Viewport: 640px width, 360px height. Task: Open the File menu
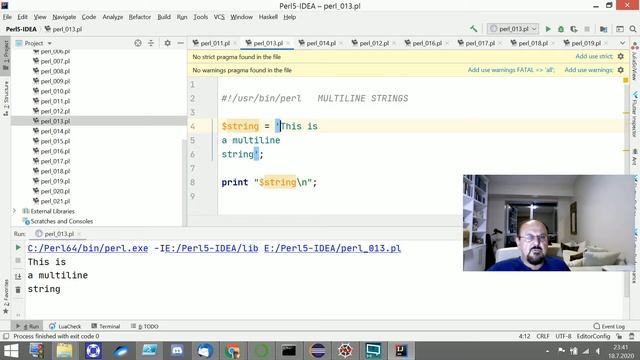(x=7, y=17)
